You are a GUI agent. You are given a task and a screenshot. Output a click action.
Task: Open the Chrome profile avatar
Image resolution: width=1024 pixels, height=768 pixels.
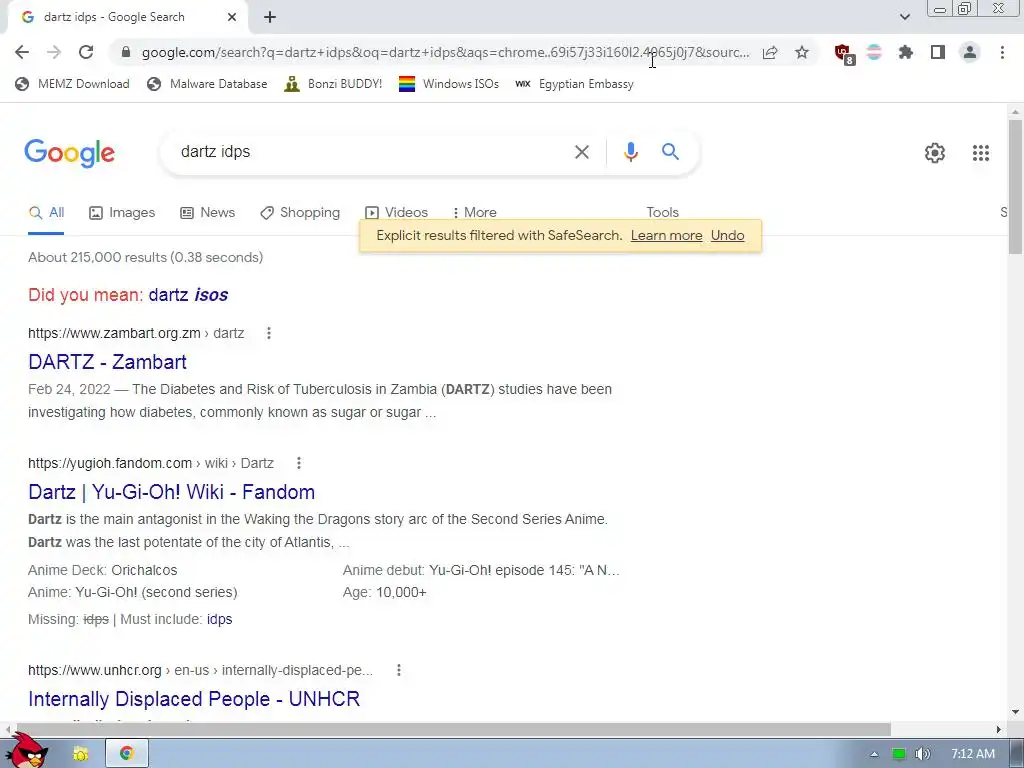coord(970,52)
